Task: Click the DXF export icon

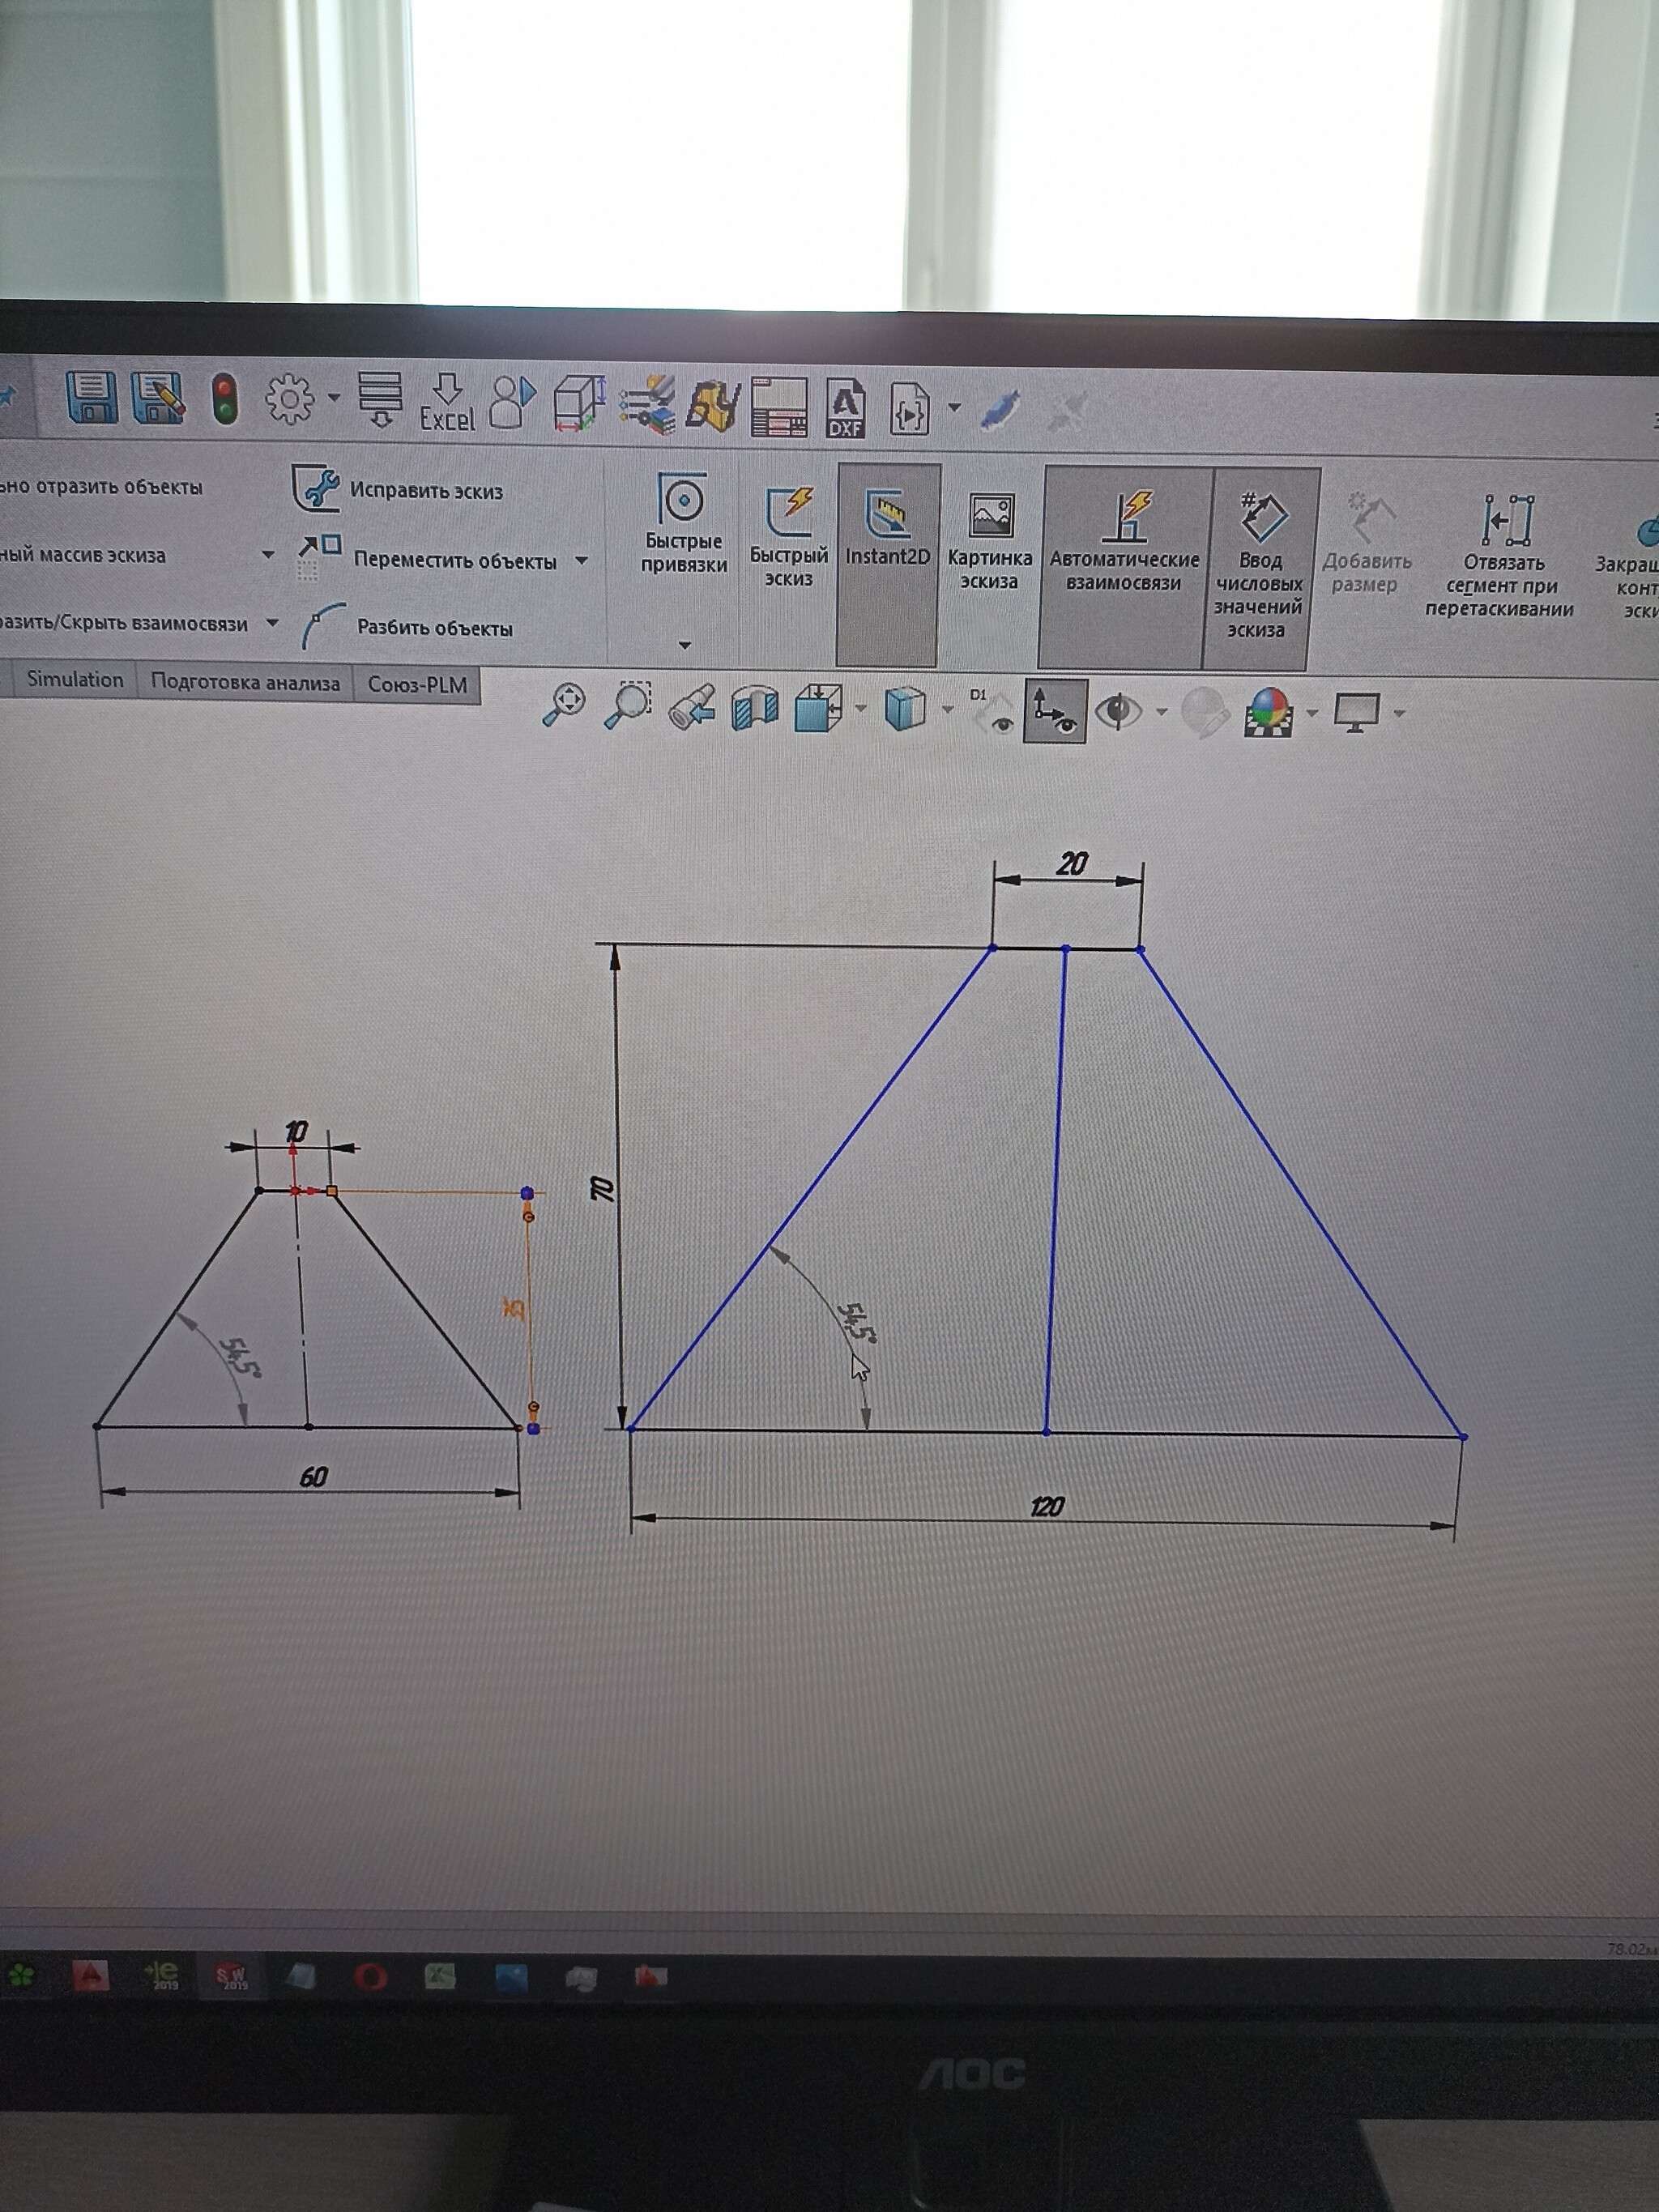Action: (845, 408)
